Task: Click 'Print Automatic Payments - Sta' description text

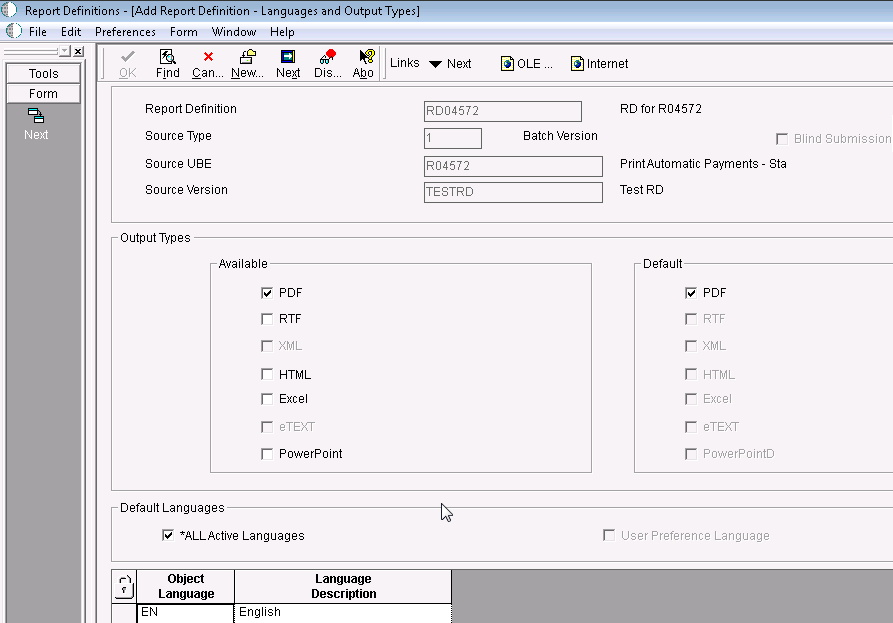Action: coord(703,164)
